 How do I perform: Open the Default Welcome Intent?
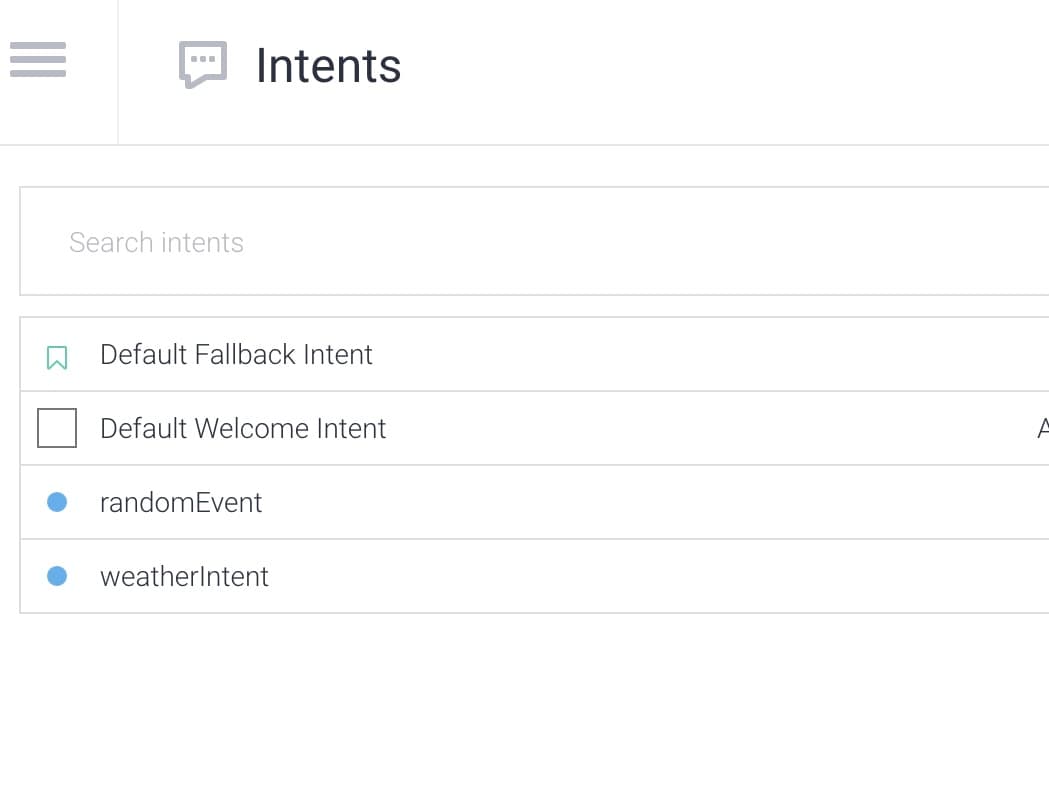point(243,429)
